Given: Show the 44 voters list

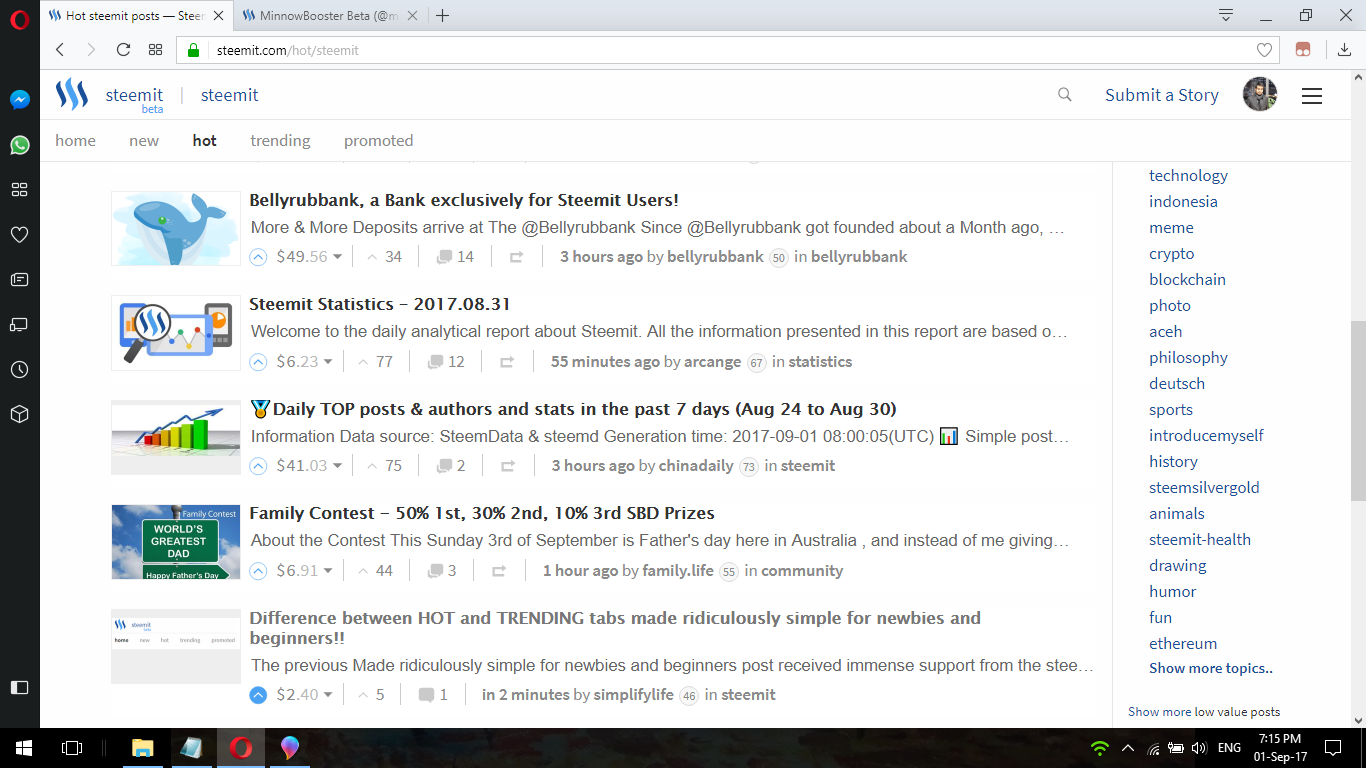Looking at the screenshot, I should [x=375, y=571].
